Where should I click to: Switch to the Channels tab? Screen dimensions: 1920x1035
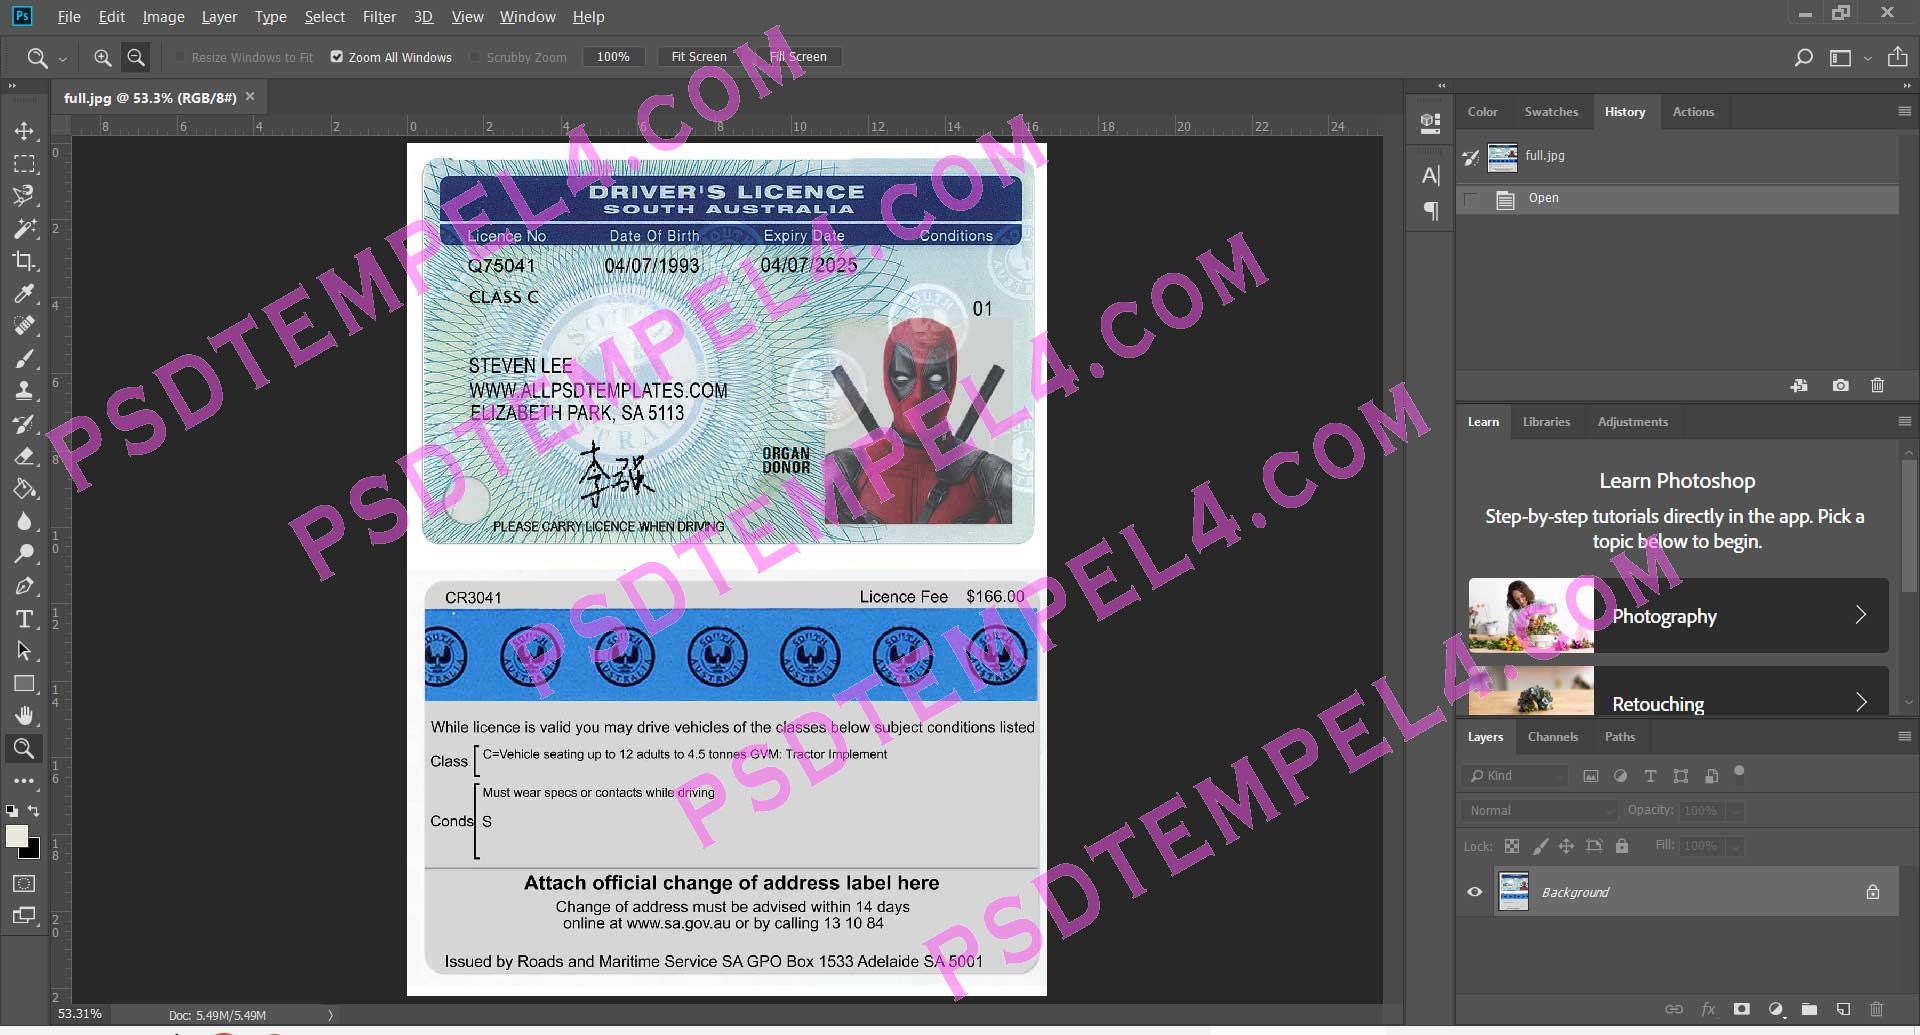pos(1552,737)
